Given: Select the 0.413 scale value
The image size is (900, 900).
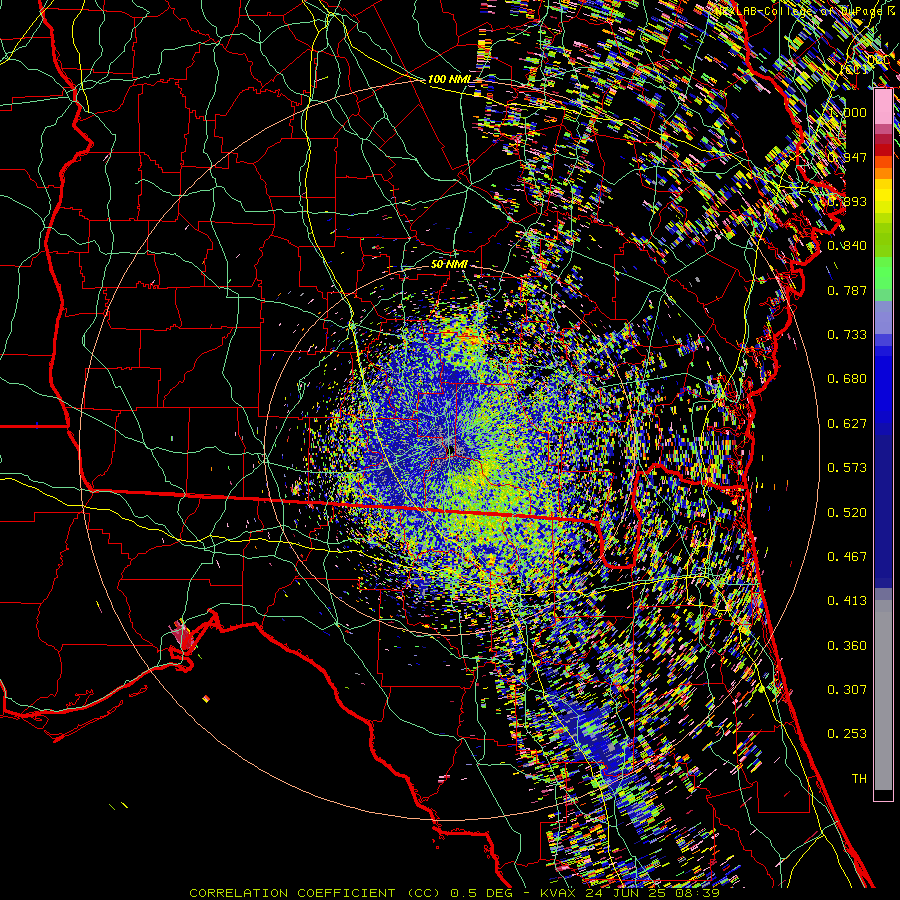Looking at the screenshot, I should (847, 601).
